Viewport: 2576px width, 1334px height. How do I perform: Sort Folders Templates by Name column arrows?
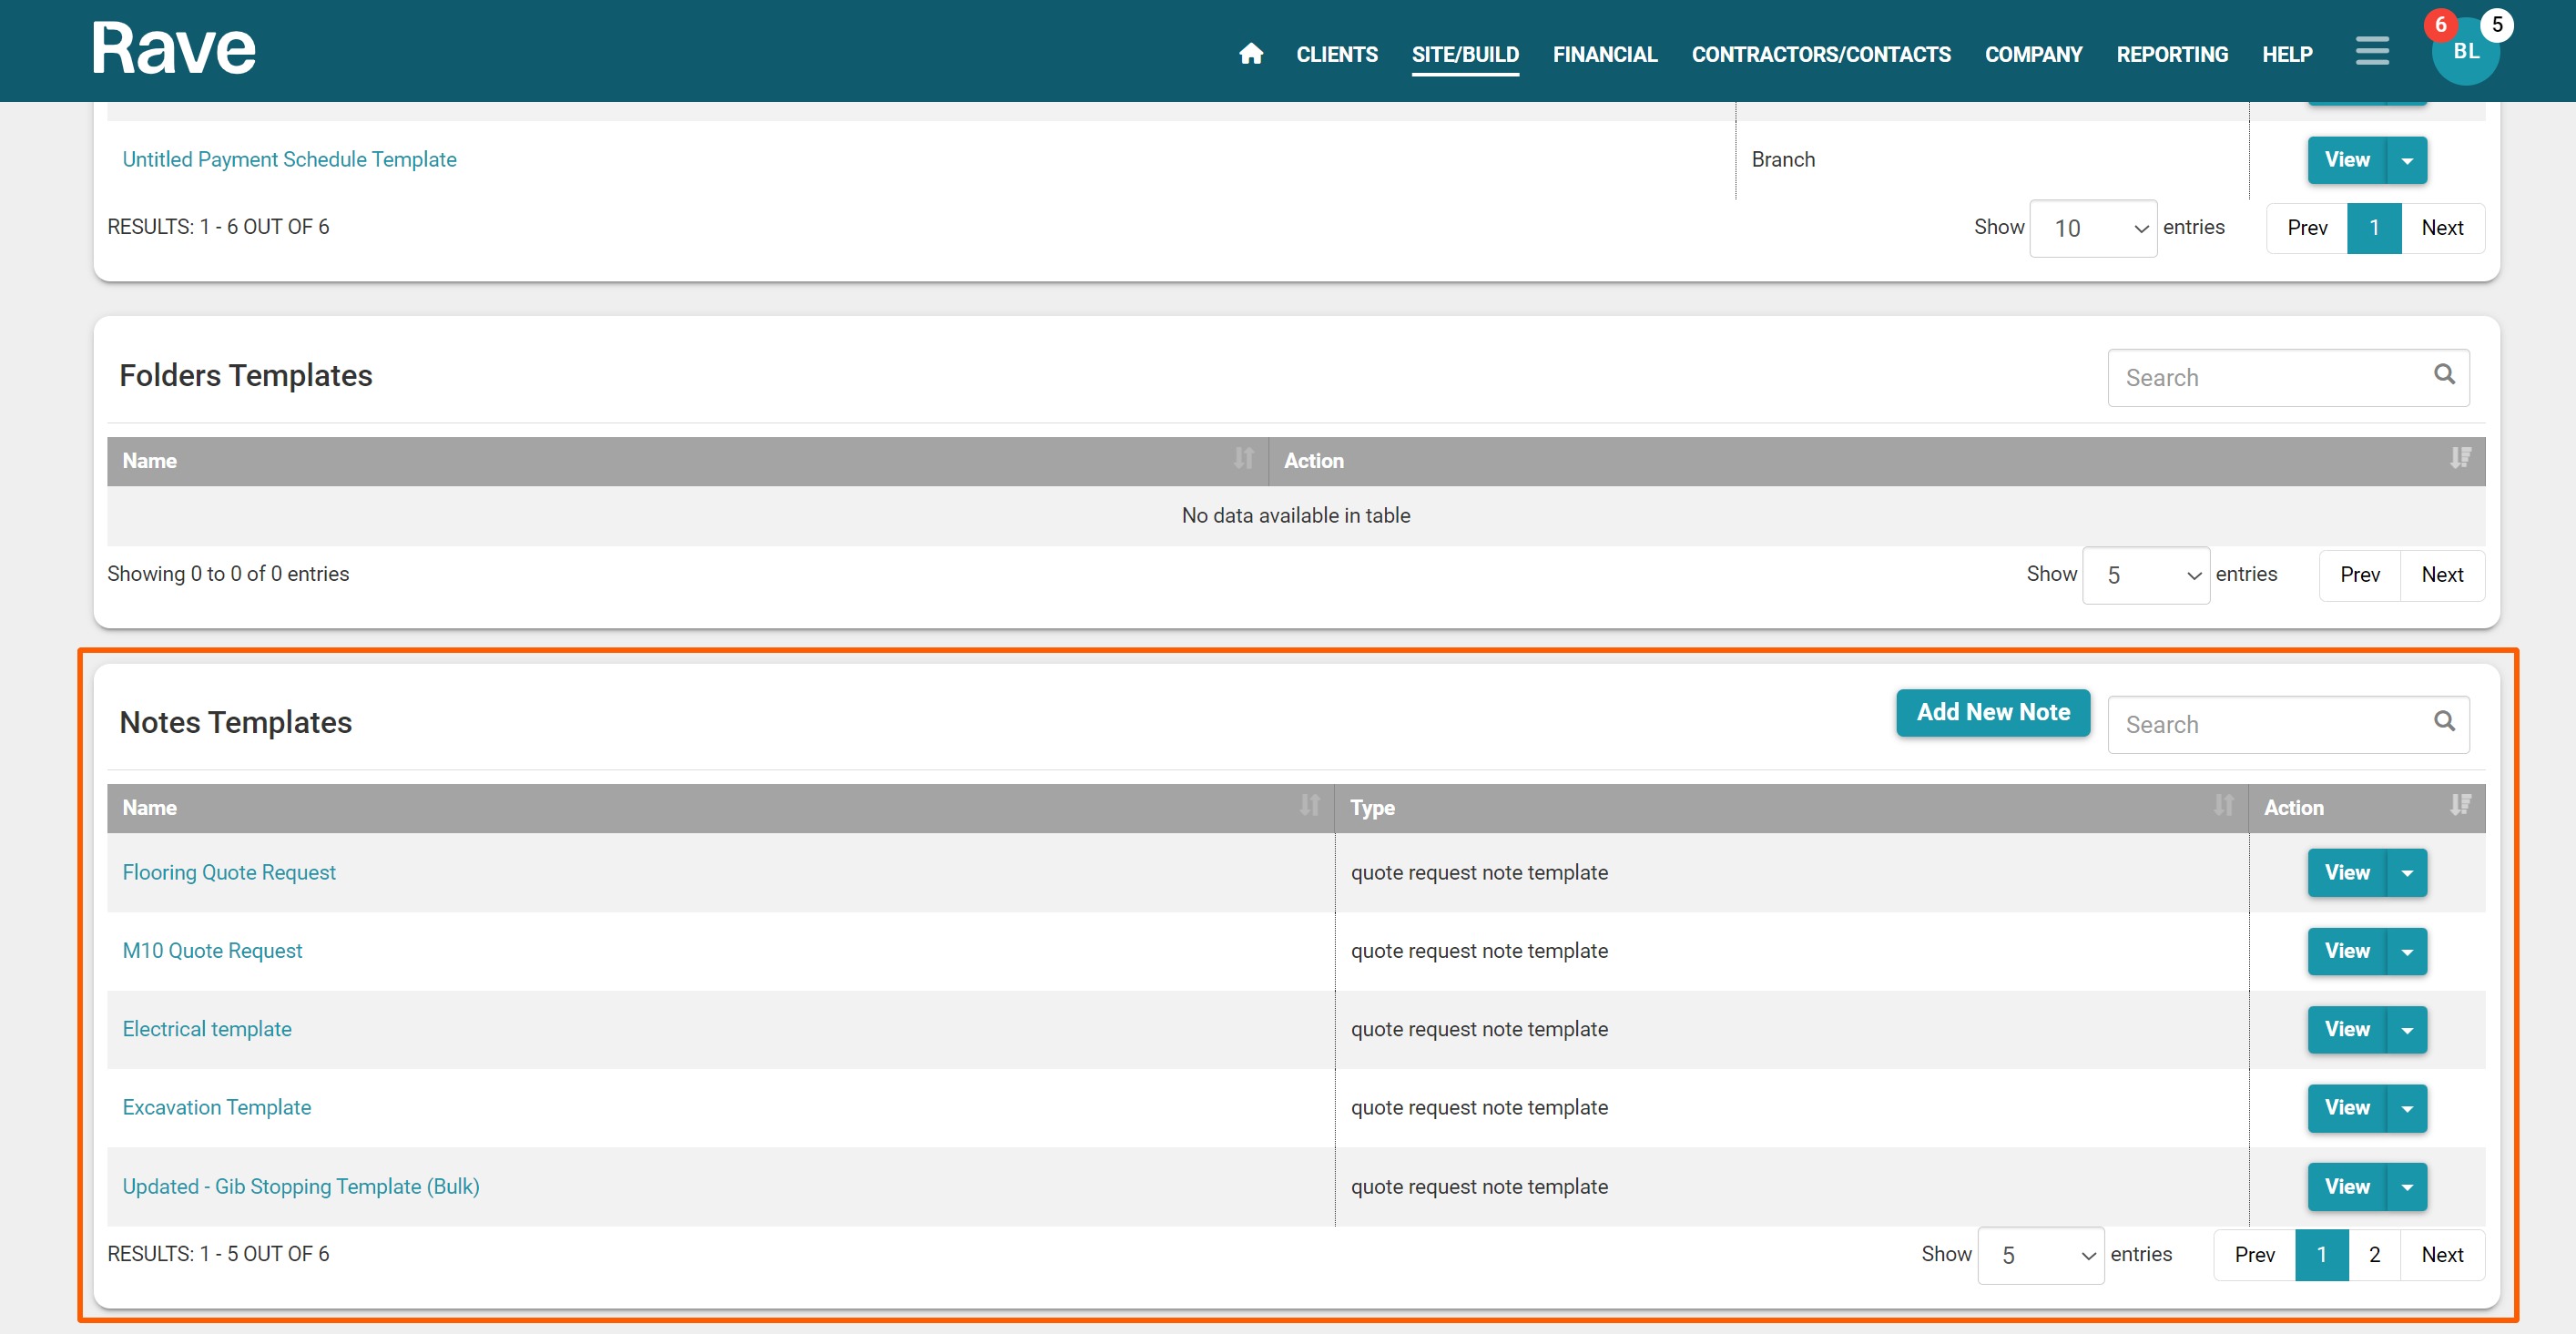tap(1242, 458)
